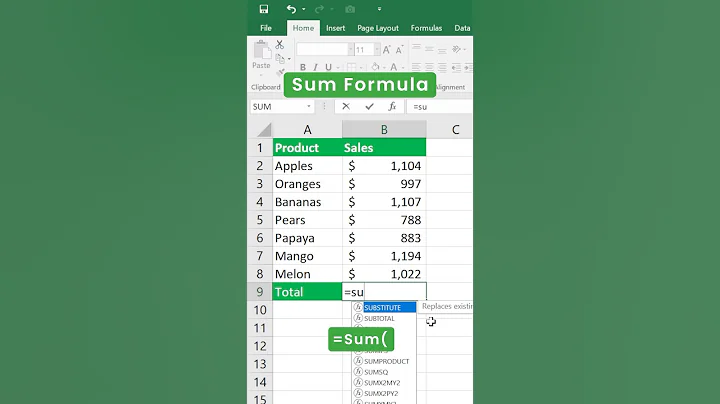Toggle Underline formatting
720x404 pixels.
(x=328, y=67)
